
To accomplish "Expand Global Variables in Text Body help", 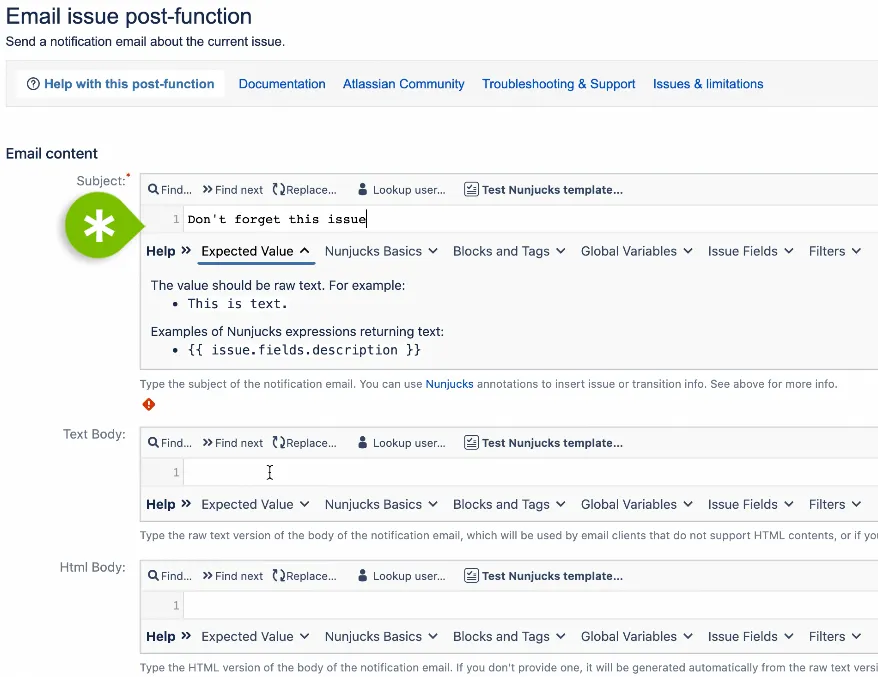I will [636, 505].
